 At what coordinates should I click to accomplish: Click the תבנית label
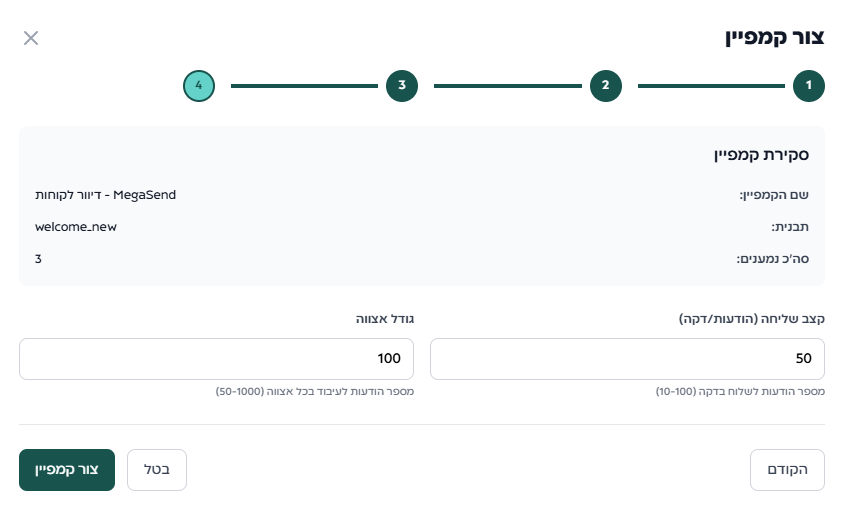(x=790, y=227)
